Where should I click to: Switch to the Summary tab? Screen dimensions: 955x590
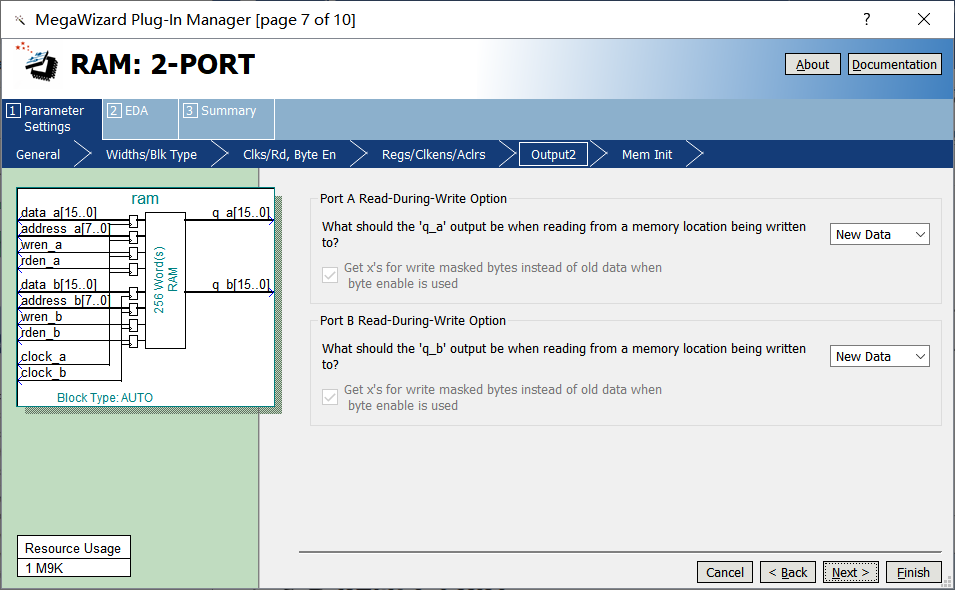click(227, 111)
